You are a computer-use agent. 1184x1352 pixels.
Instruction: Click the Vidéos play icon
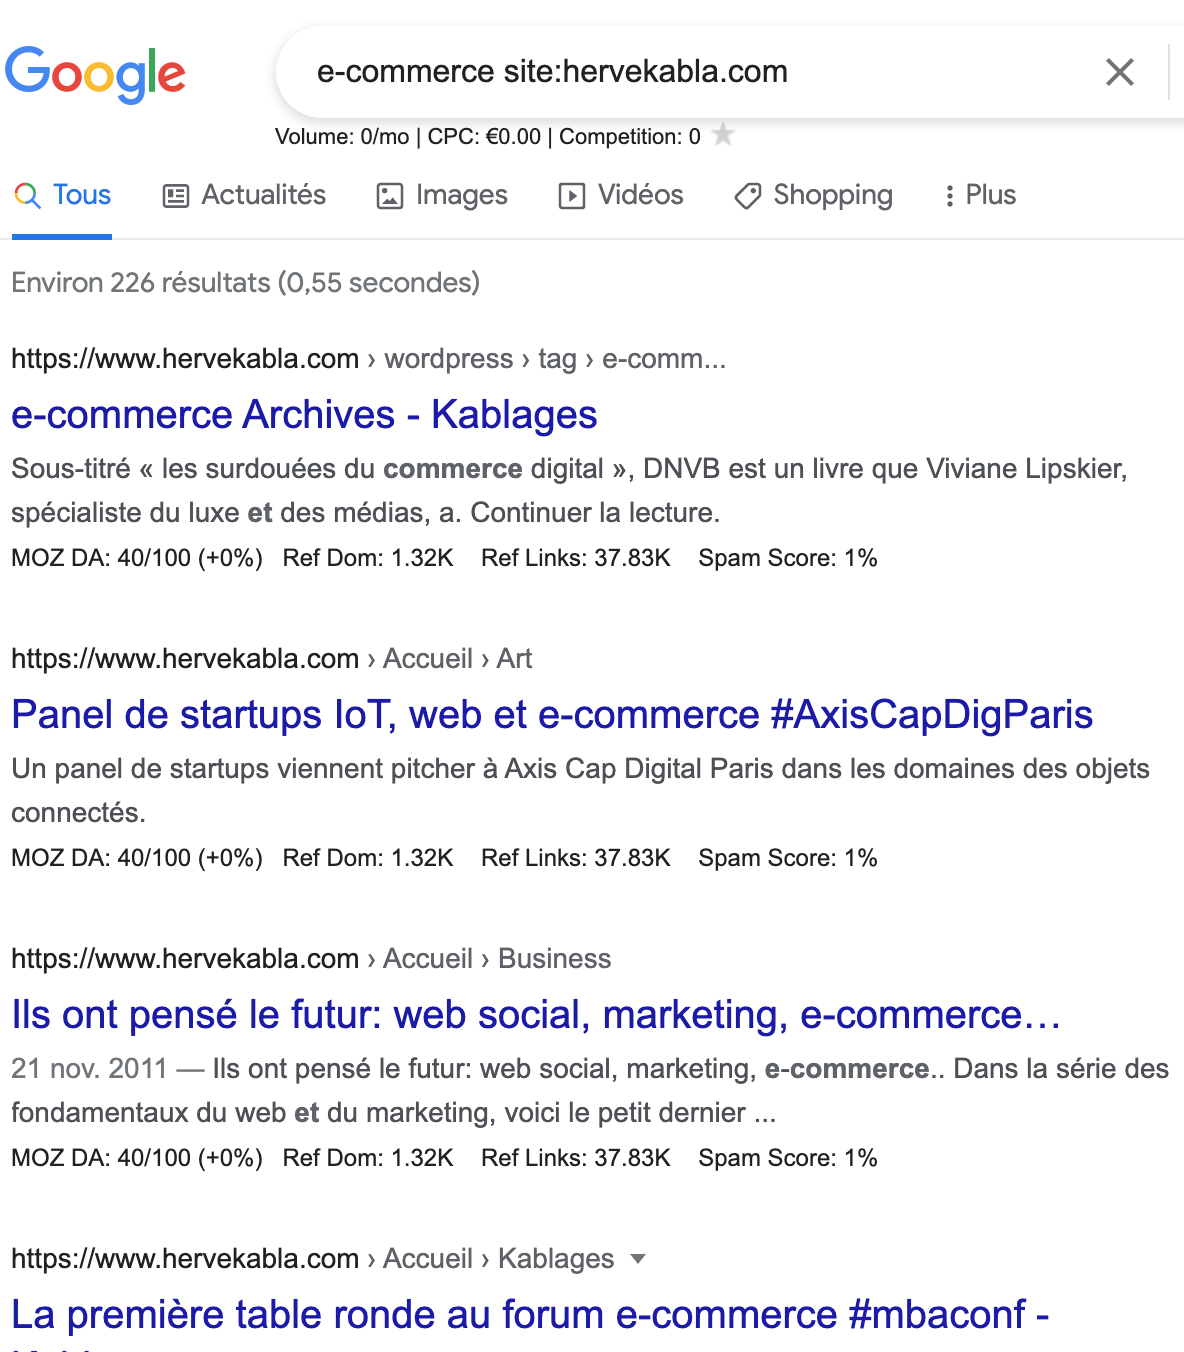coord(571,196)
